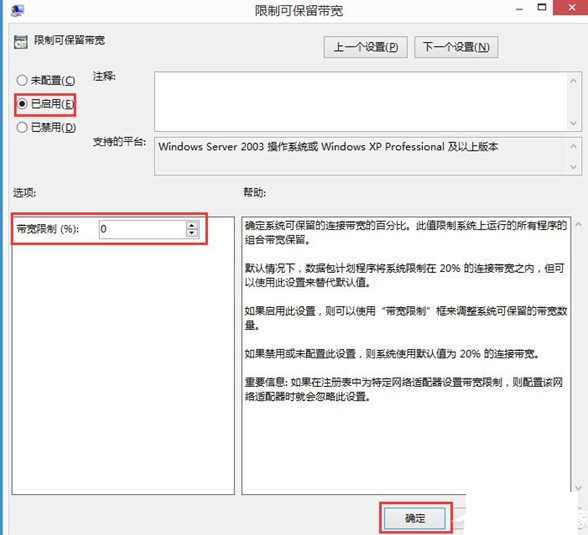Increase bandwidth limit with up spinner arrow
The image size is (588, 535).
[x=192, y=225]
